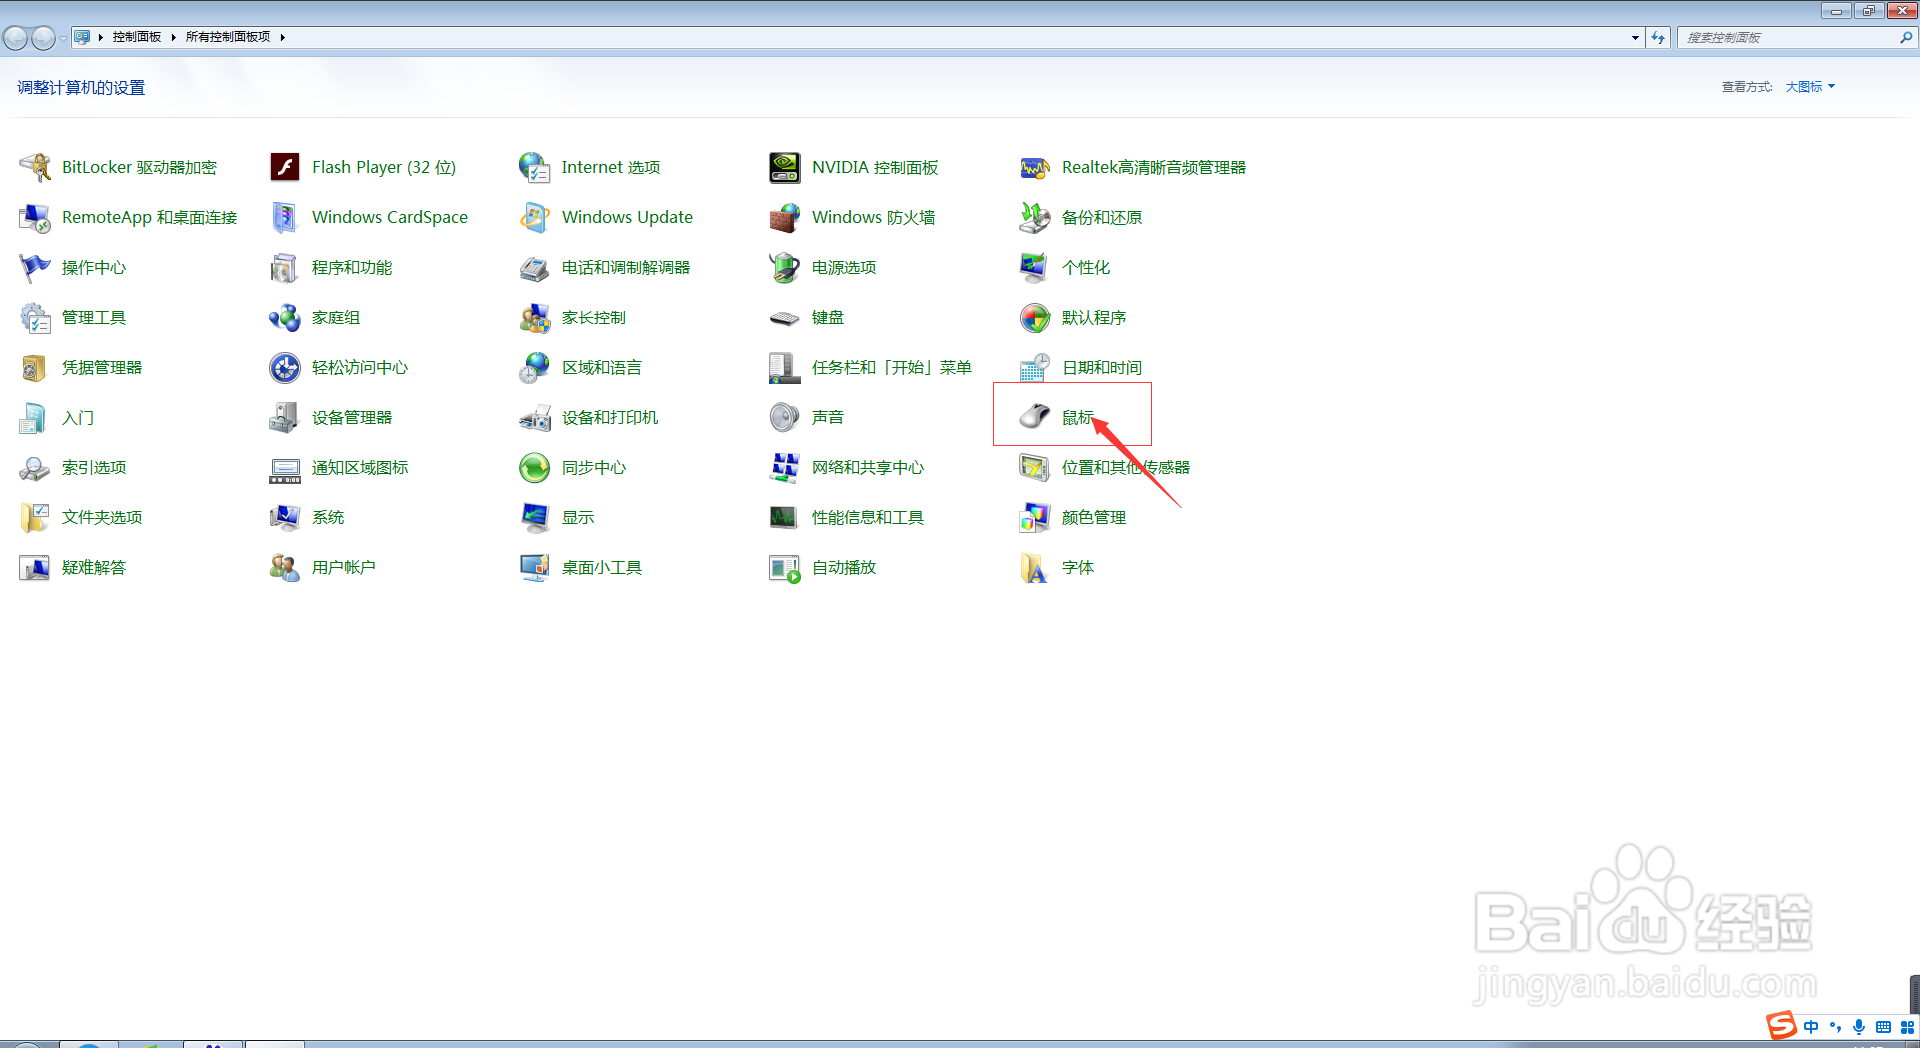Expand the address bar history dropdown arrow
The width and height of the screenshot is (1920, 1048).
click(x=1635, y=37)
